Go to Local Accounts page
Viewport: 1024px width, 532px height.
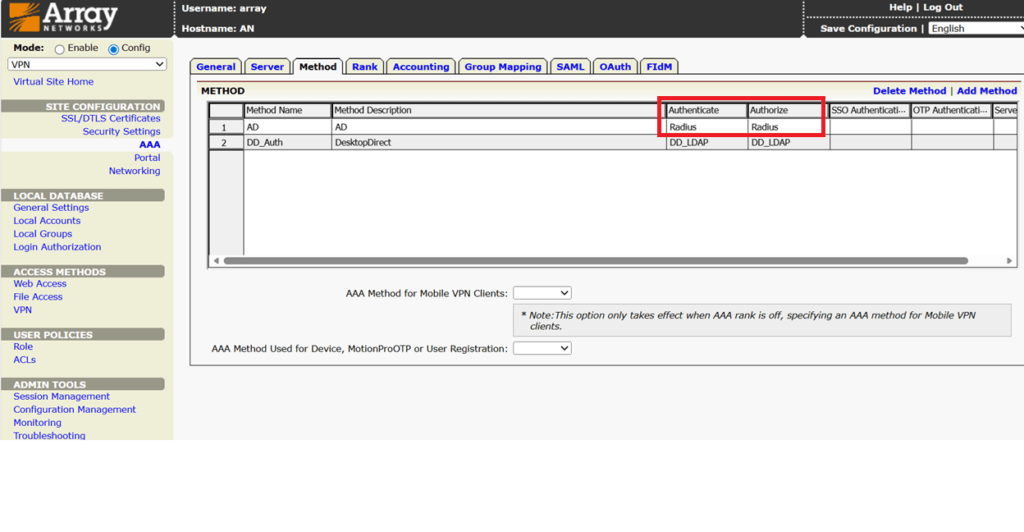(x=47, y=221)
